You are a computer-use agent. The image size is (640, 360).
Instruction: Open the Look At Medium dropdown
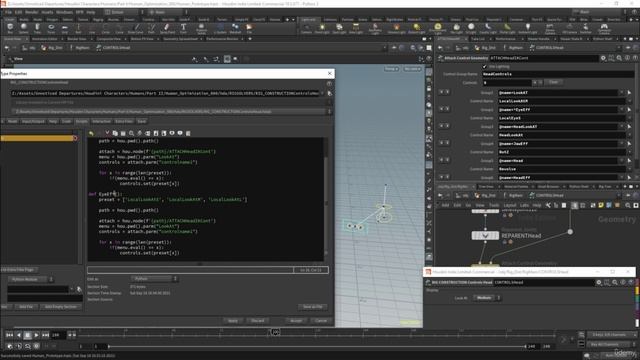point(487,298)
